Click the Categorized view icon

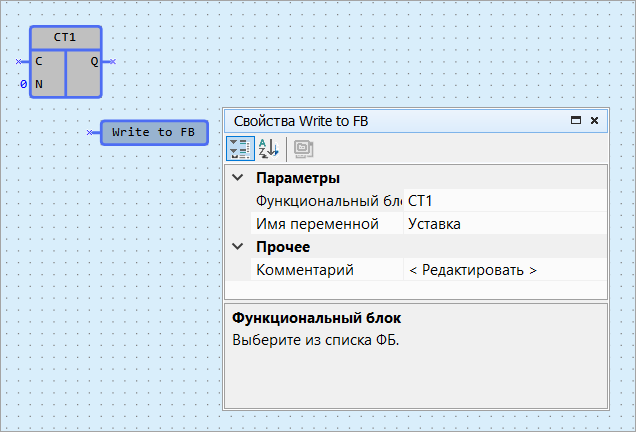click(x=240, y=149)
